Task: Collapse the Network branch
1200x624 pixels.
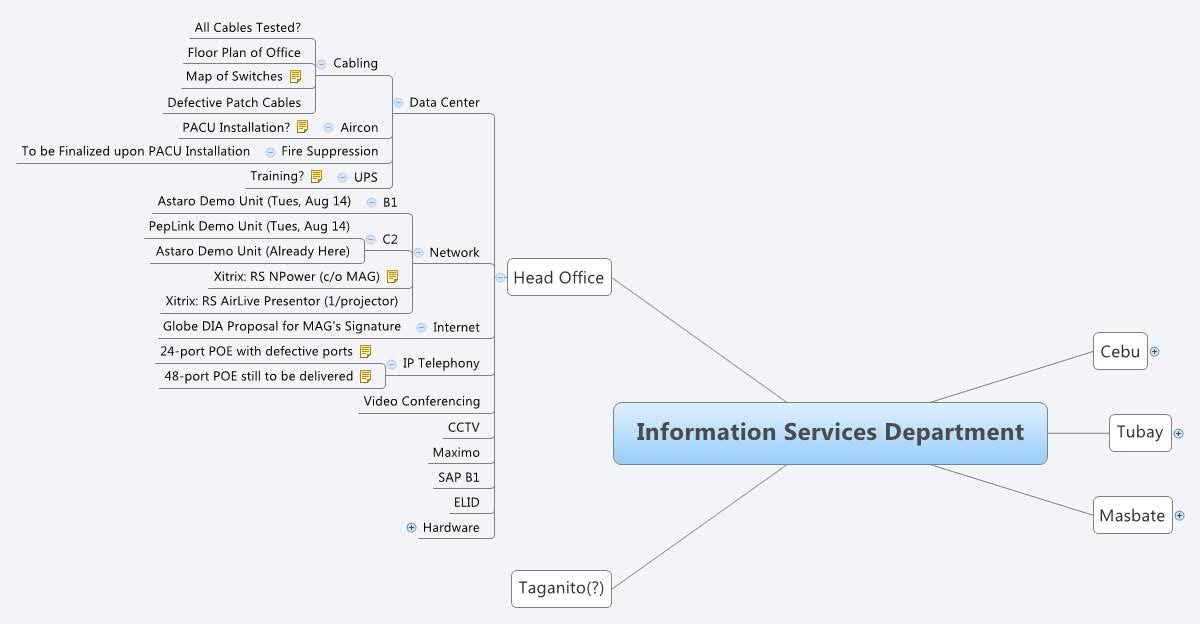Action: [x=417, y=252]
